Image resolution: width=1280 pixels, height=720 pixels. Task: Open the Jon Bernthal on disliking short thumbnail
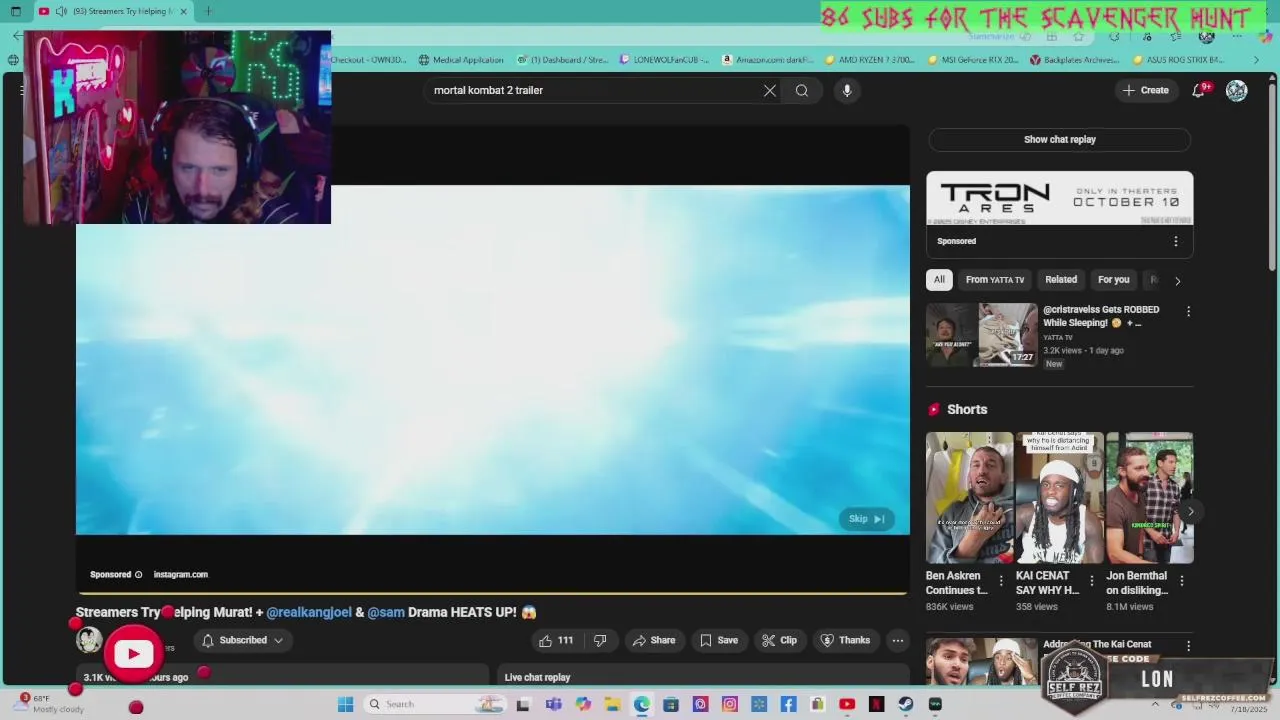pyautogui.click(x=1149, y=498)
